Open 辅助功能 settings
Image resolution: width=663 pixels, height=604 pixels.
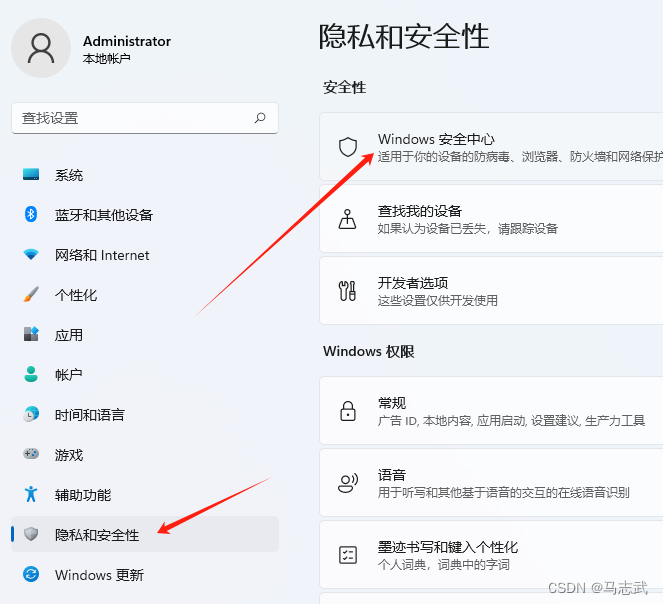coord(145,494)
